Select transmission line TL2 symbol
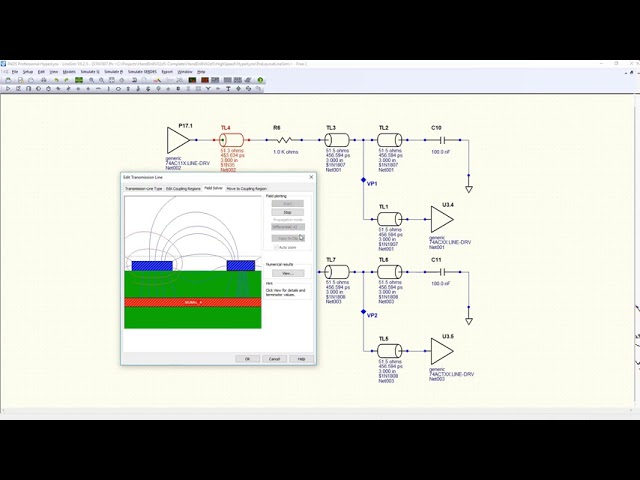The height and width of the screenshot is (480, 640). 389,140
